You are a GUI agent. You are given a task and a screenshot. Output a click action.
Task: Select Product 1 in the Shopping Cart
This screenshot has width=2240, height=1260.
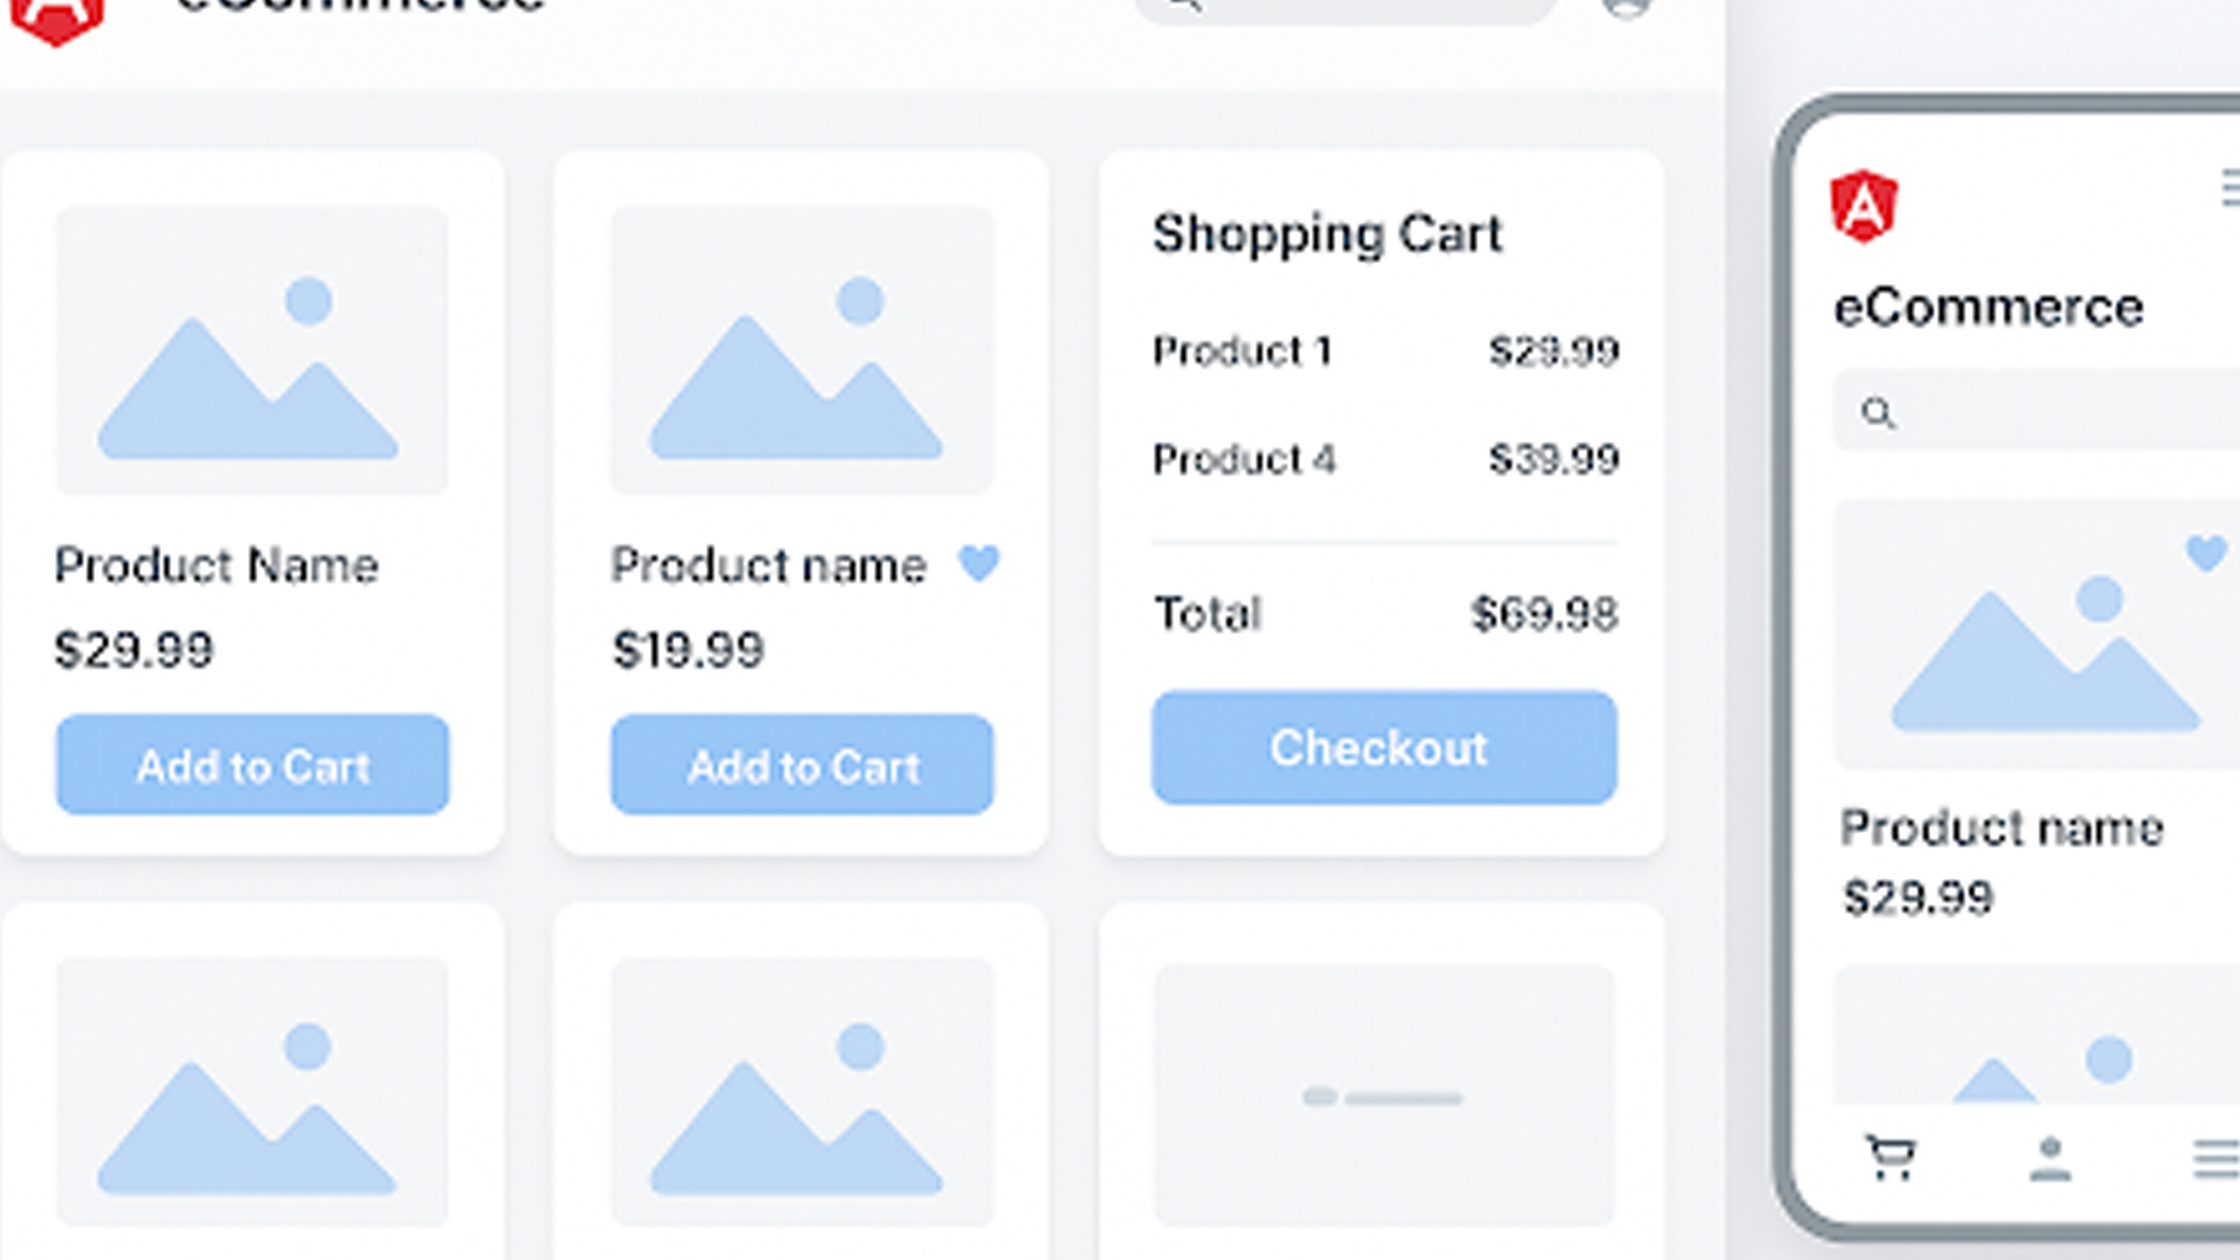[x=1241, y=351]
